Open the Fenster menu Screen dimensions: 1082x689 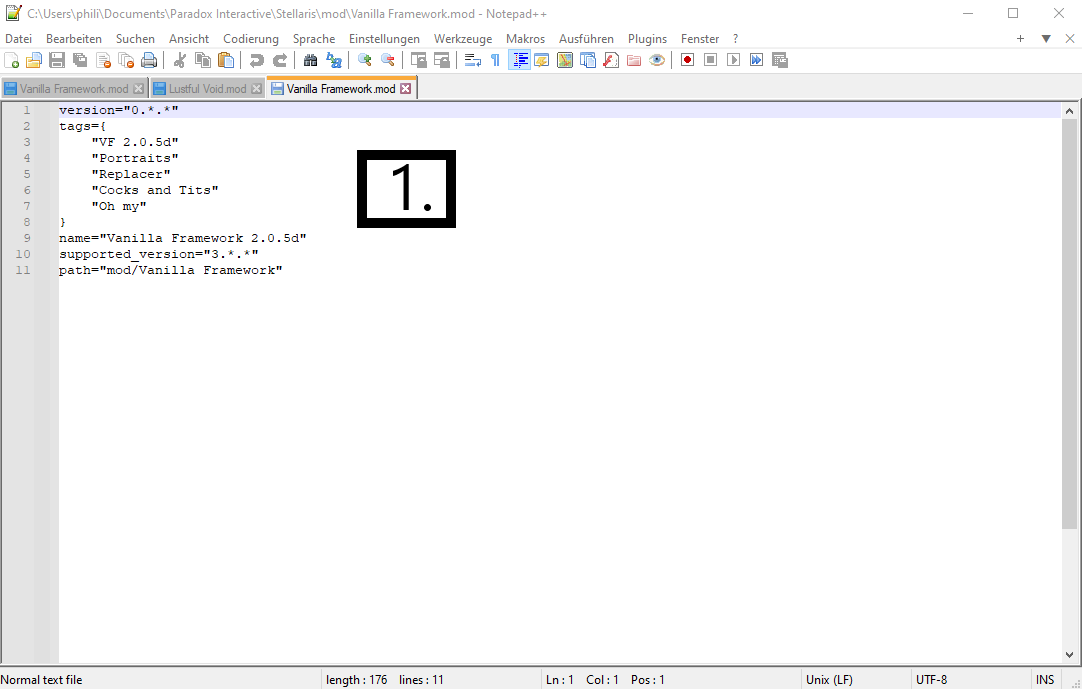(700, 39)
